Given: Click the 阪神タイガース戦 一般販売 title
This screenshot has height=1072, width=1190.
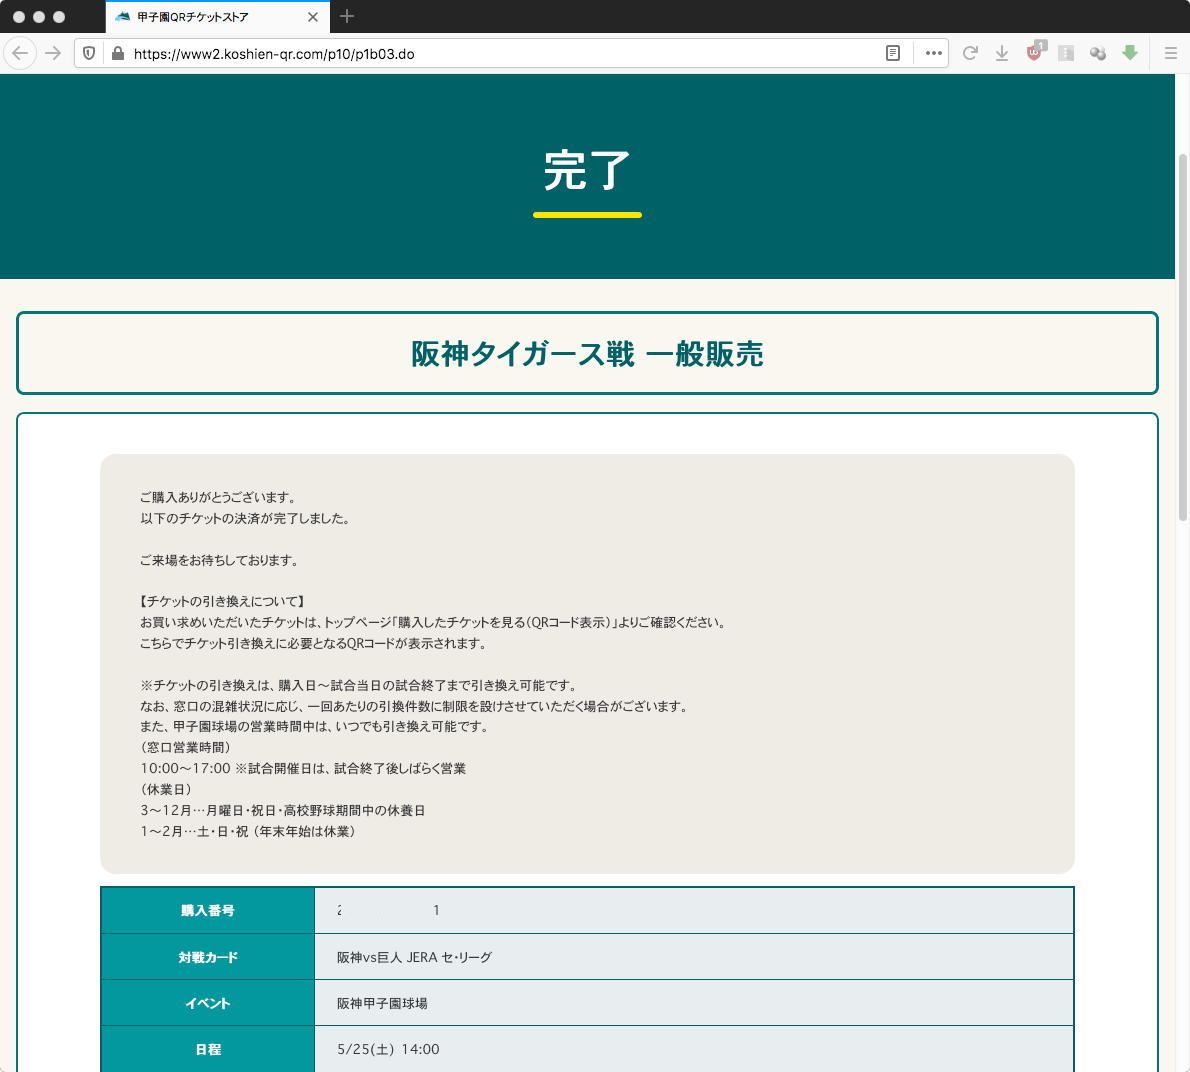Looking at the screenshot, I should (x=587, y=354).
